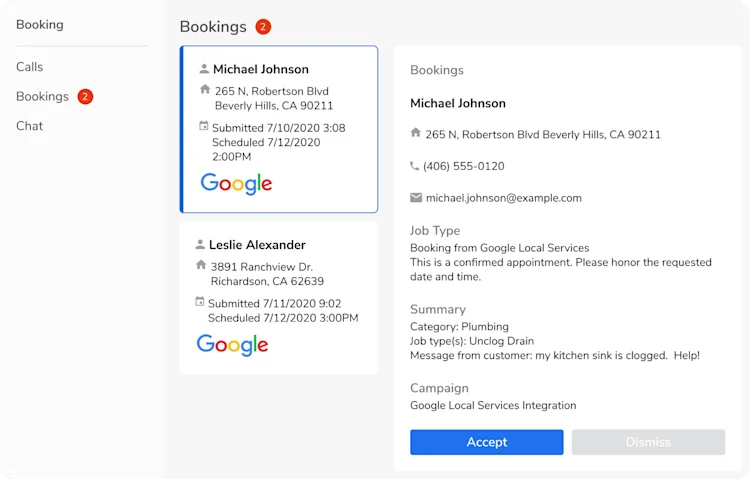750x479 pixels.
Task: Click the red 2 badge next to the Bookings heading
Action: (263, 27)
